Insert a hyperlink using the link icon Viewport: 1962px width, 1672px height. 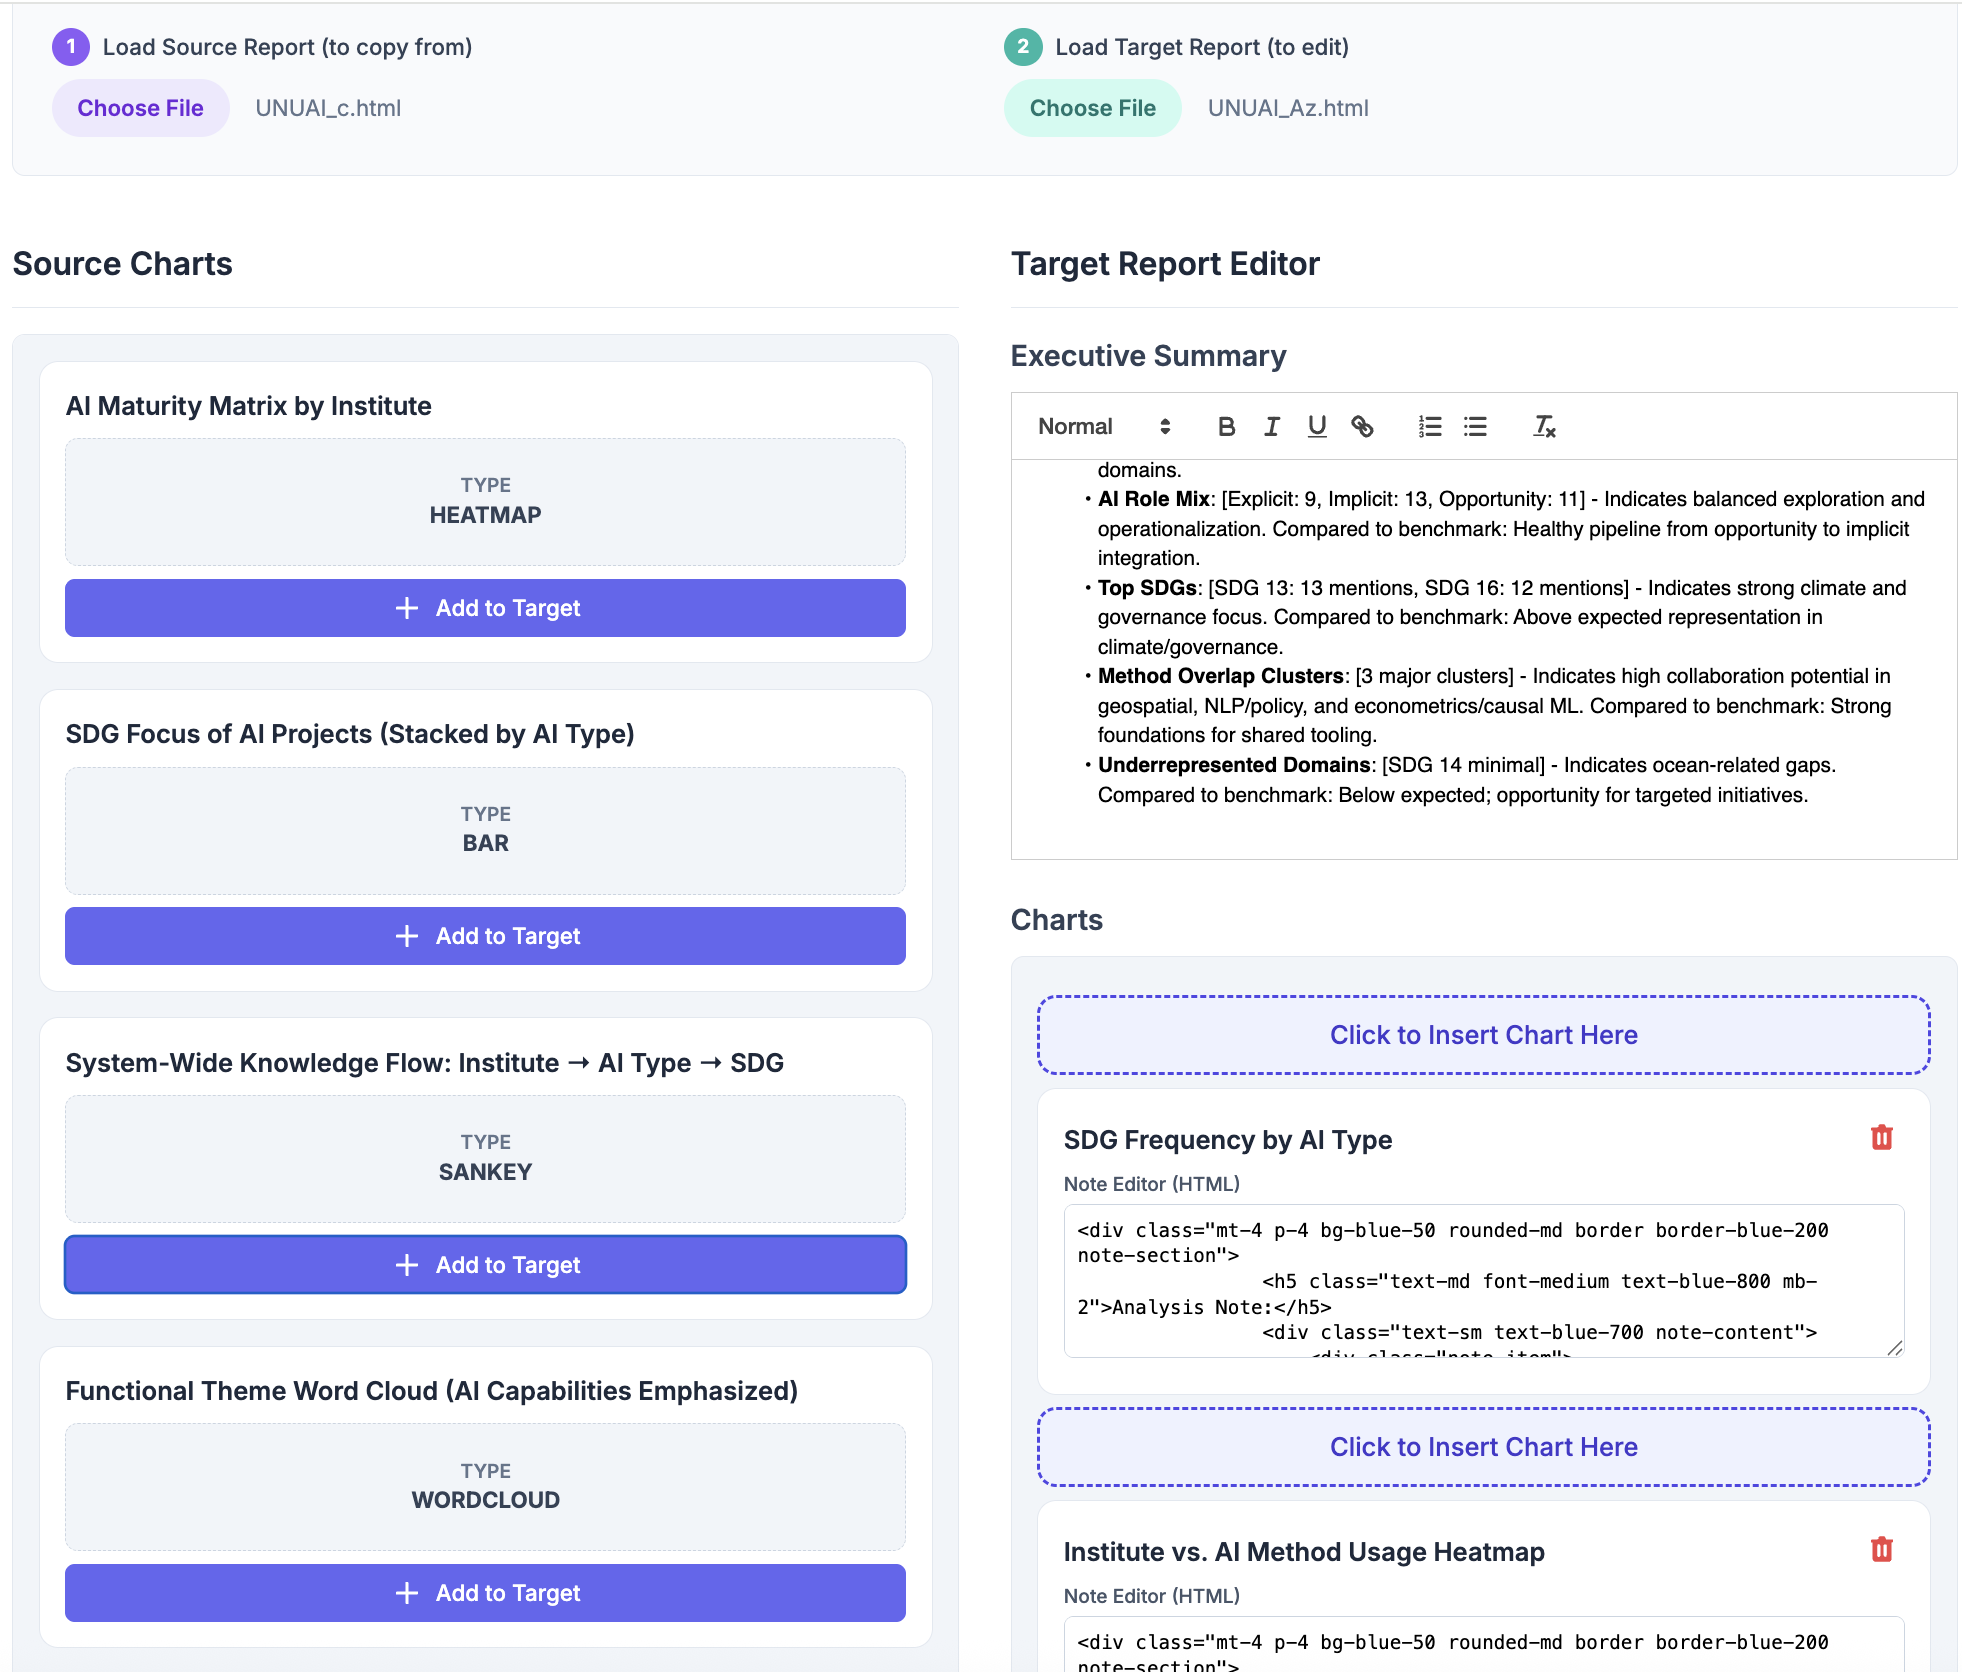1362,427
